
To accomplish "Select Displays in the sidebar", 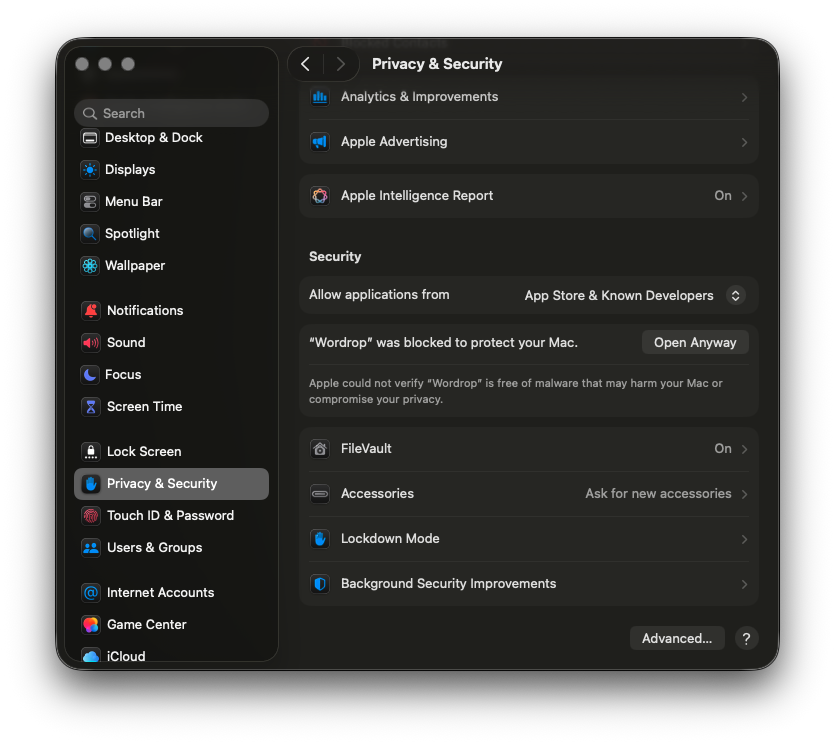I will [x=171, y=170].
